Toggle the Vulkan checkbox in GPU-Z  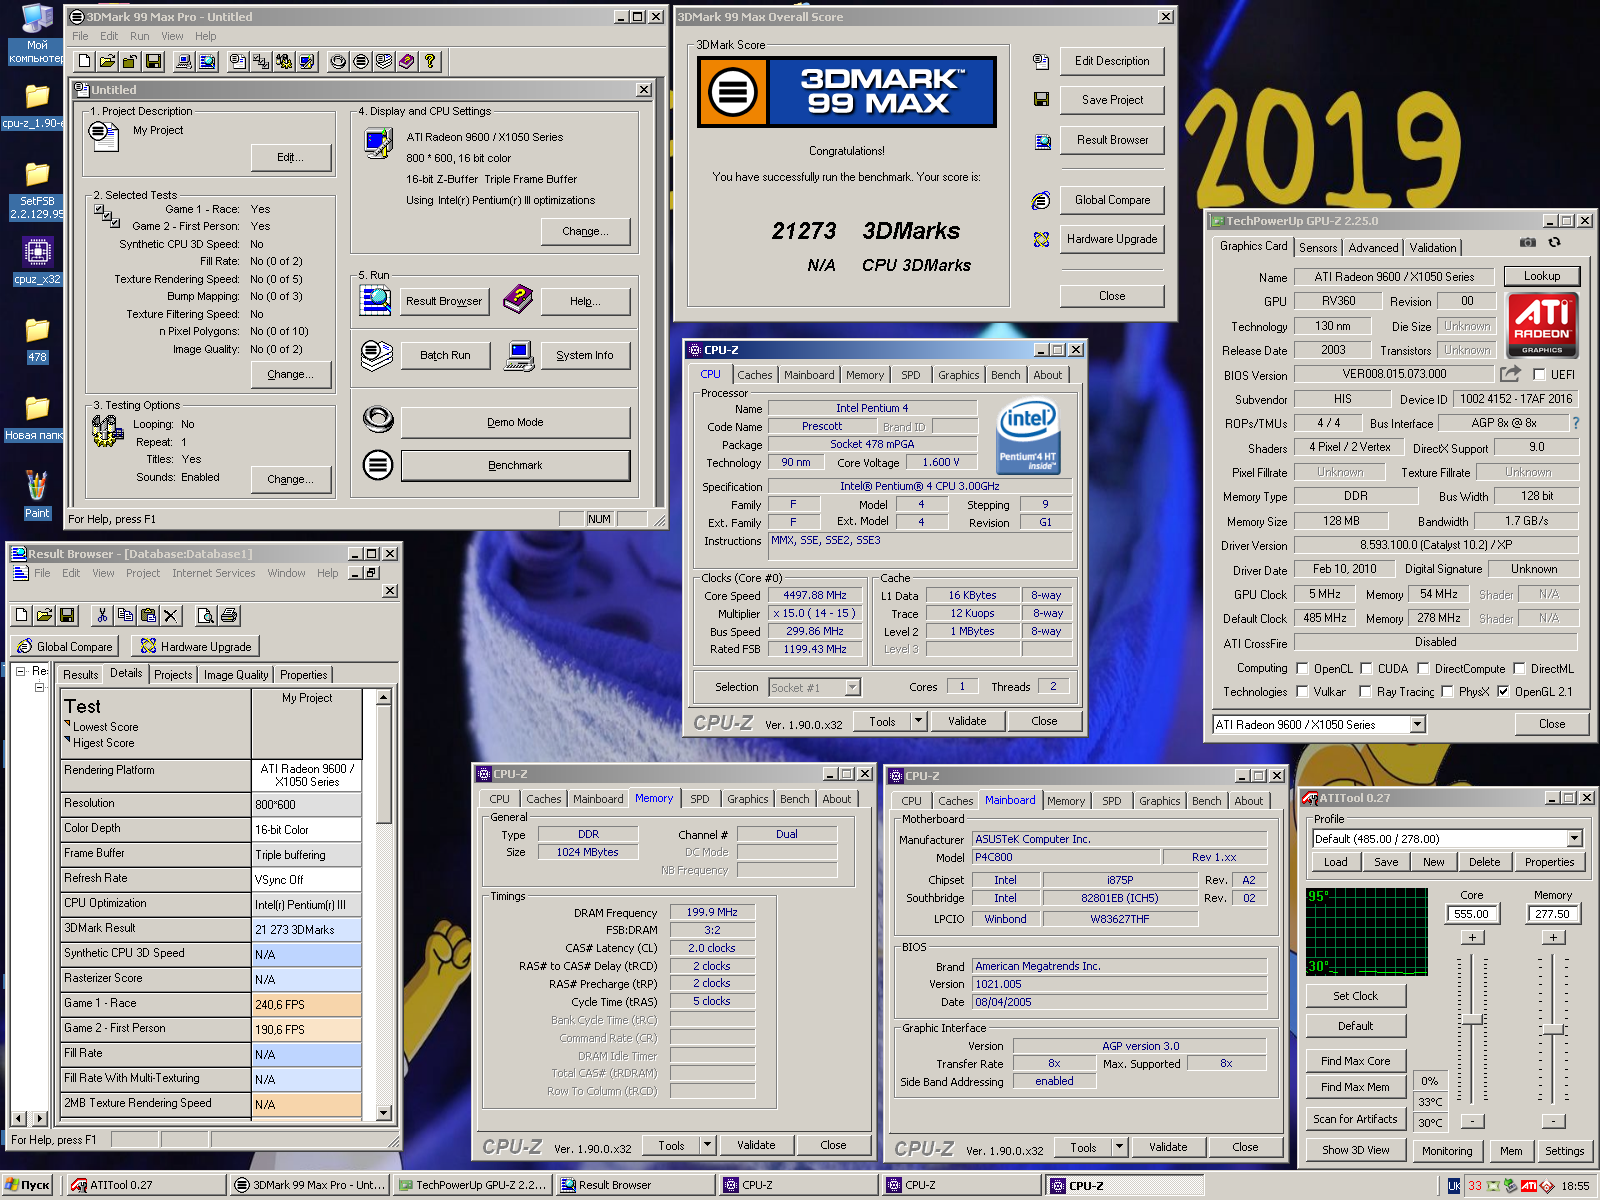[1302, 691]
